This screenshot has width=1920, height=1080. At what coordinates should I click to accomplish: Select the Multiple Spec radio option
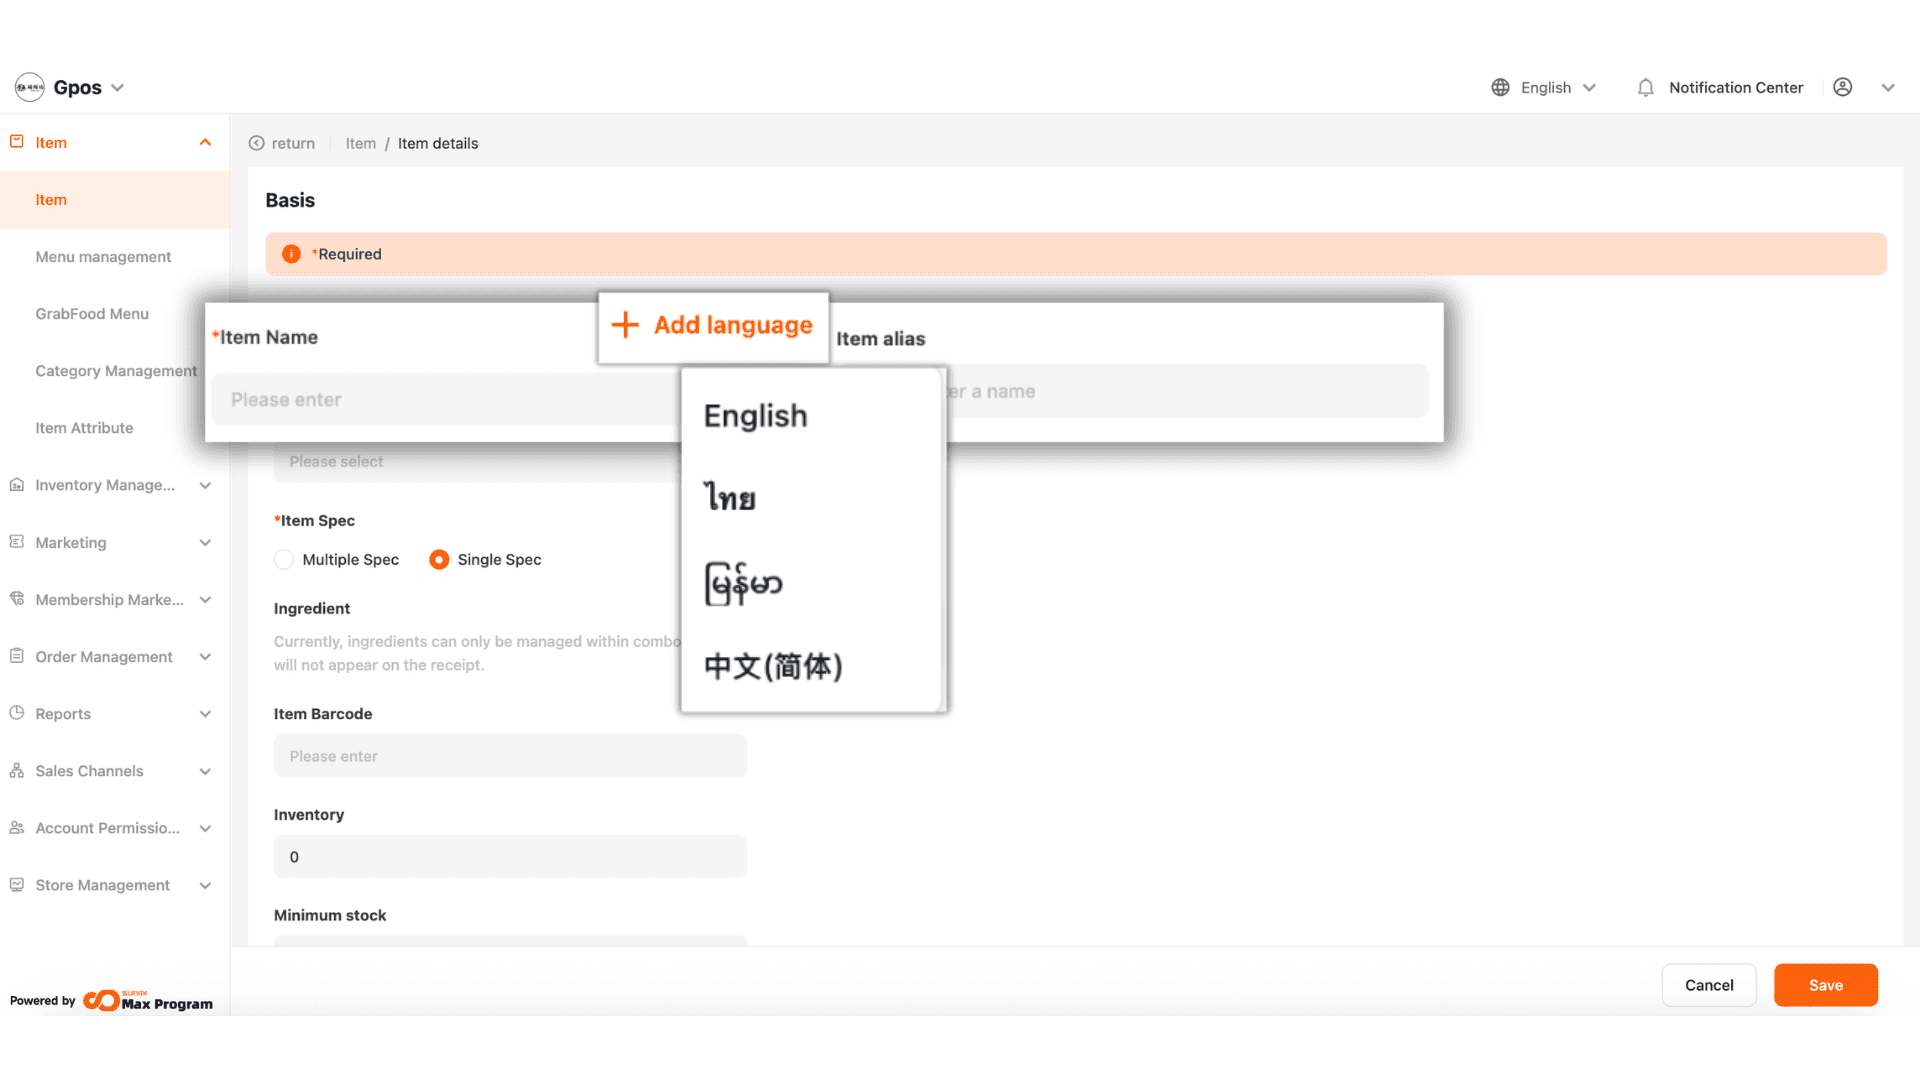tap(284, 560)
